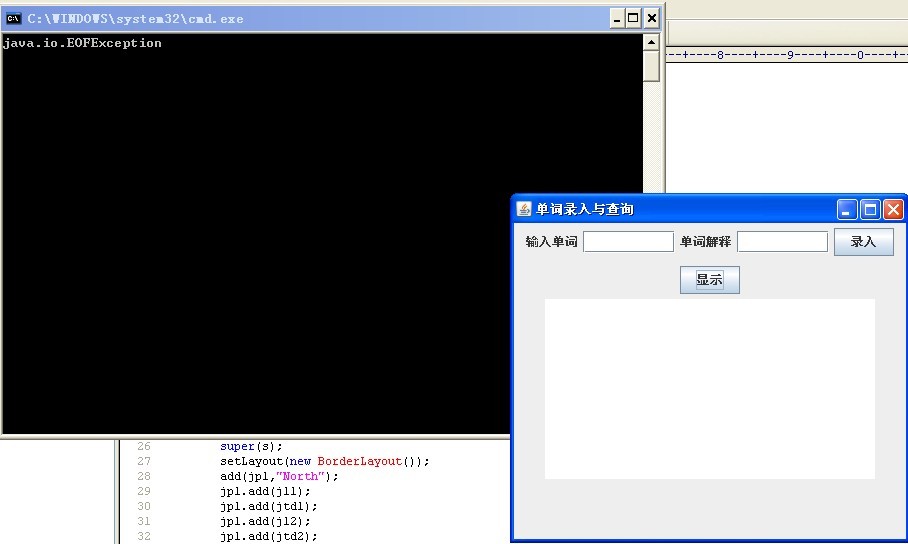Click code line jp1.add(jtd2);

click(268, 537)
